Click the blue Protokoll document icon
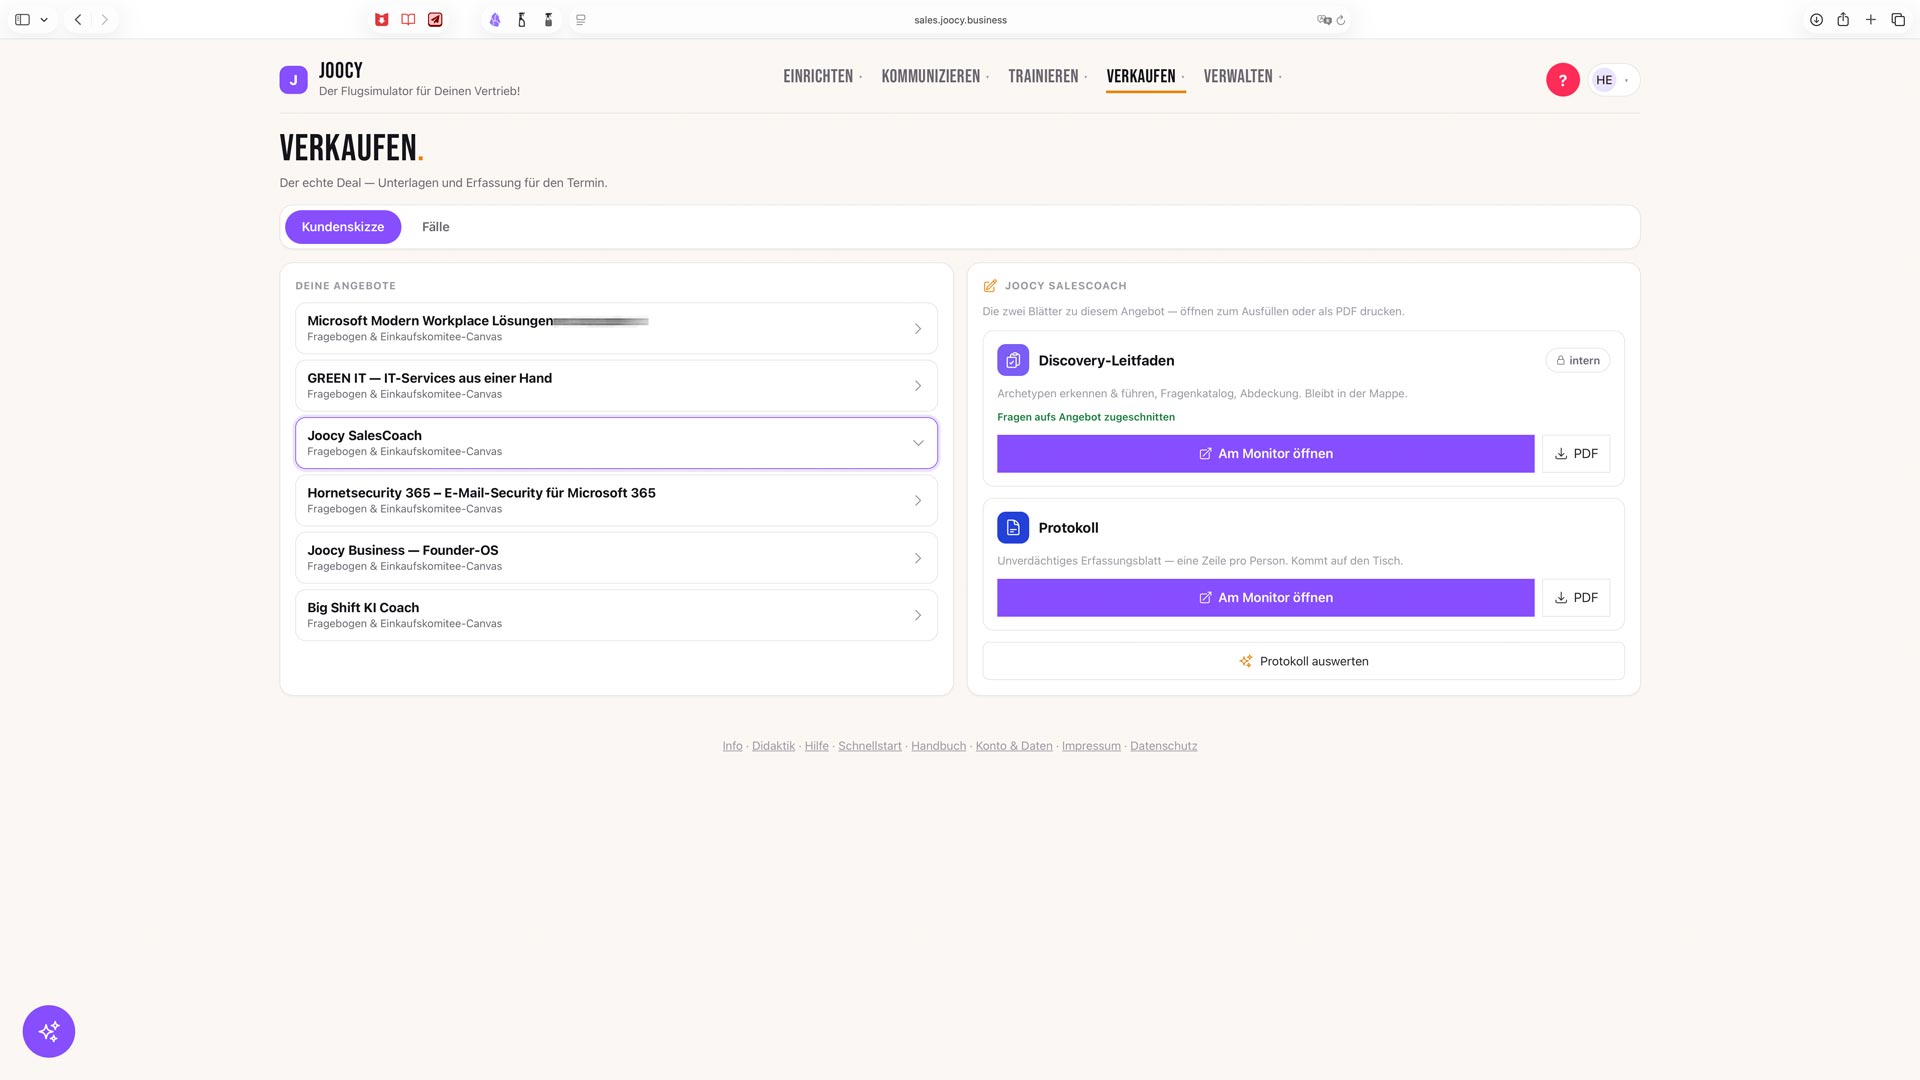Screen dimensions: 1920x1080 pos(1013,527)
